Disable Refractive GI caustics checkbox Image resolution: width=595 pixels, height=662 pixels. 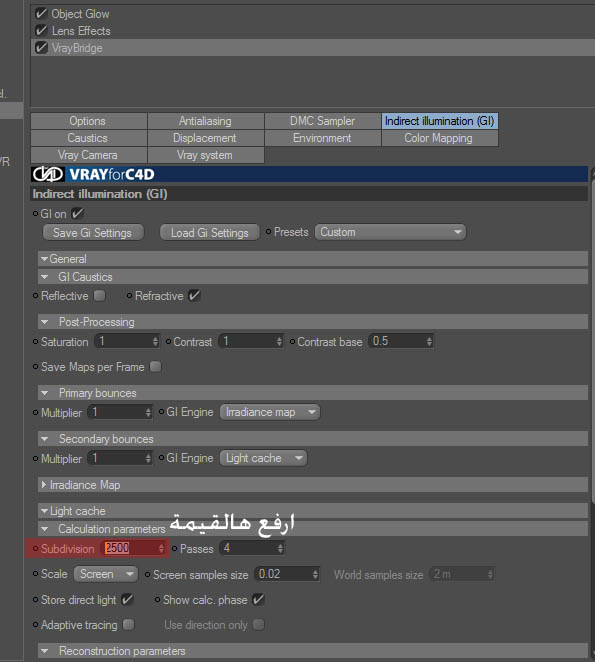pyautogui.click(x=194, y=296)
